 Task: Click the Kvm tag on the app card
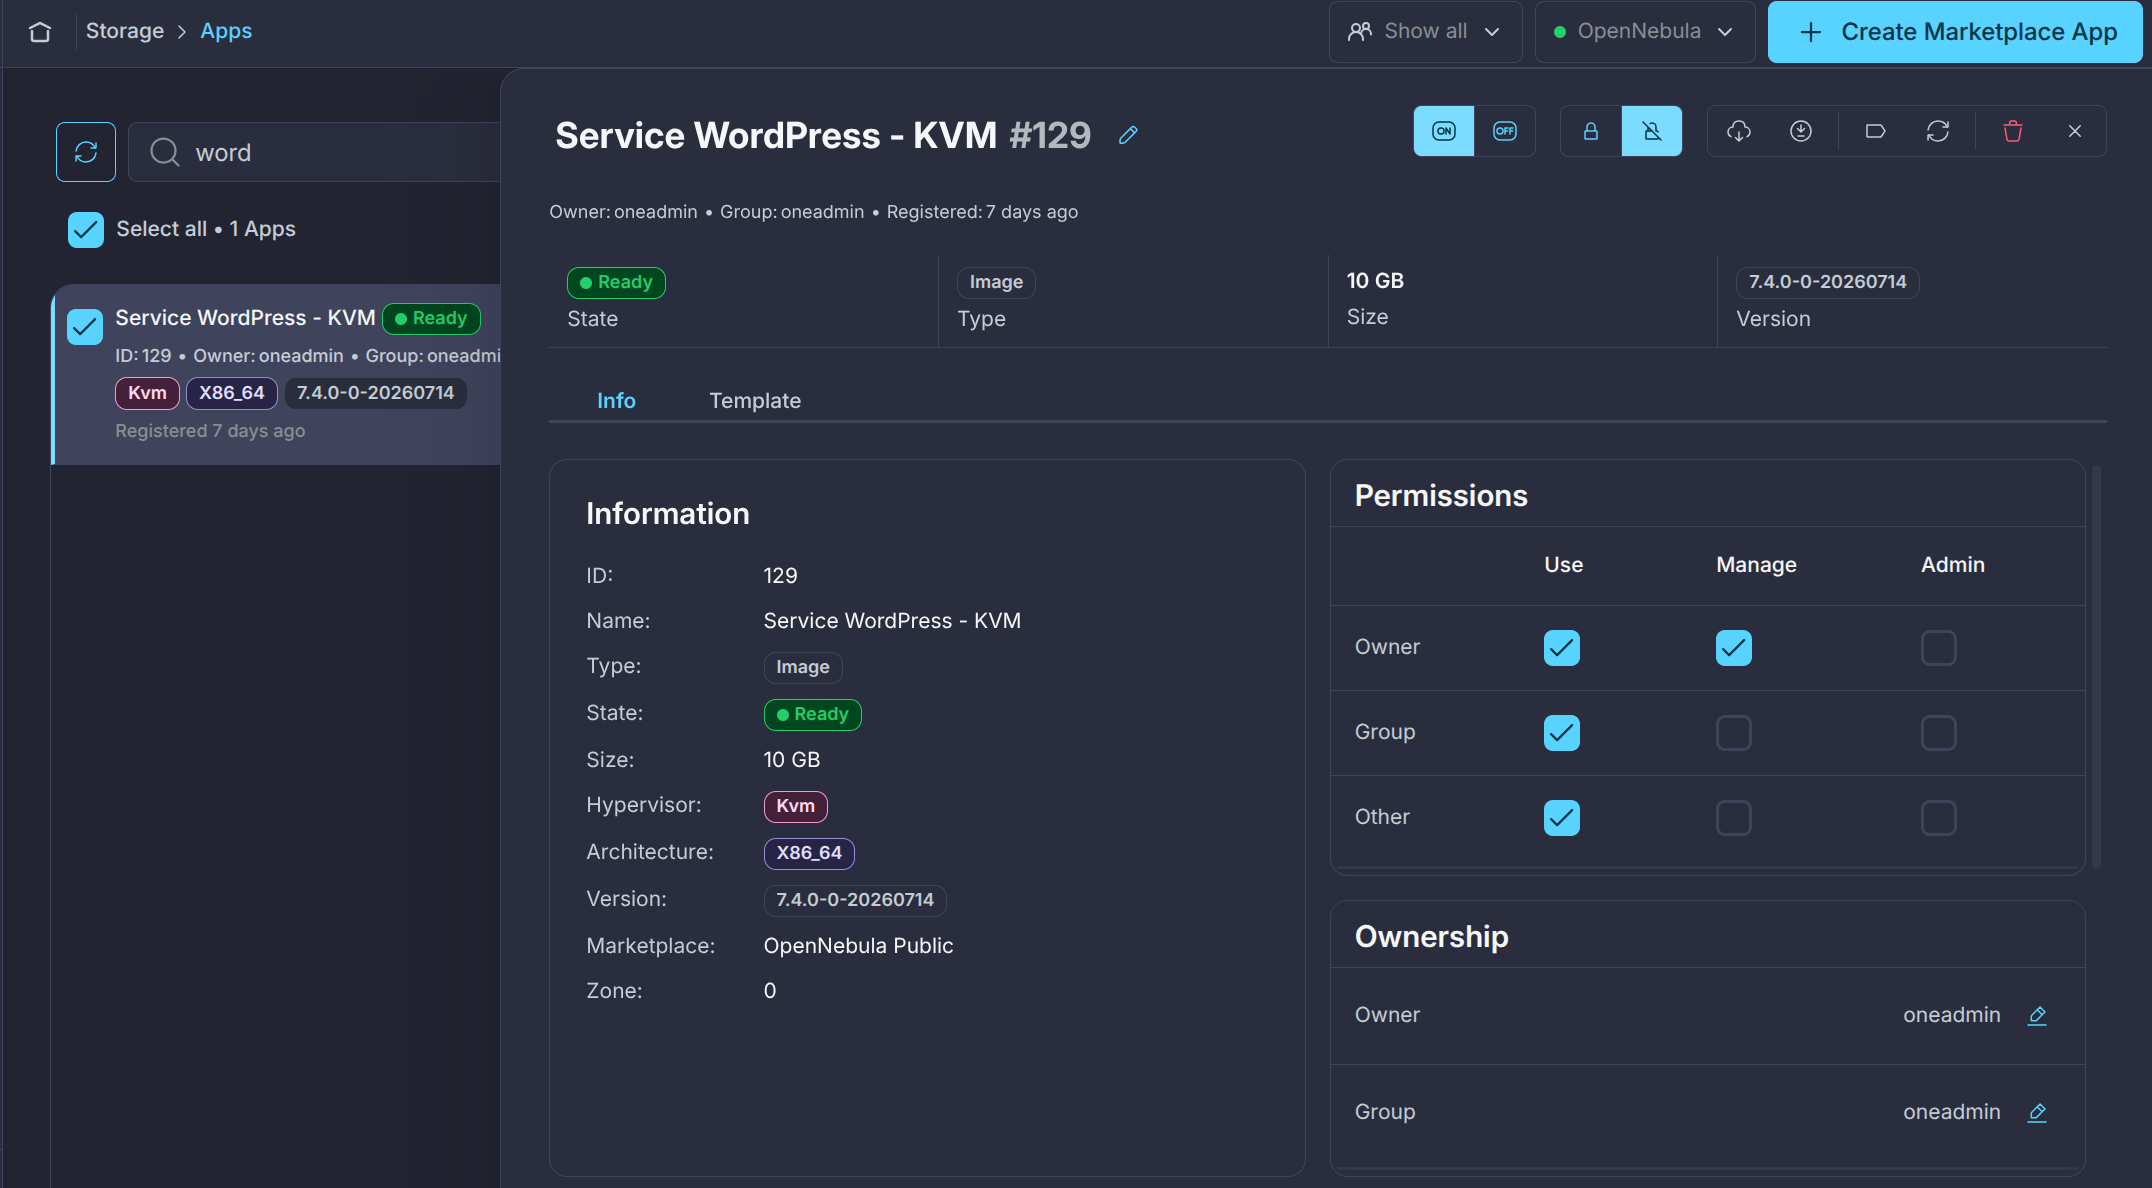click(147, 393)
